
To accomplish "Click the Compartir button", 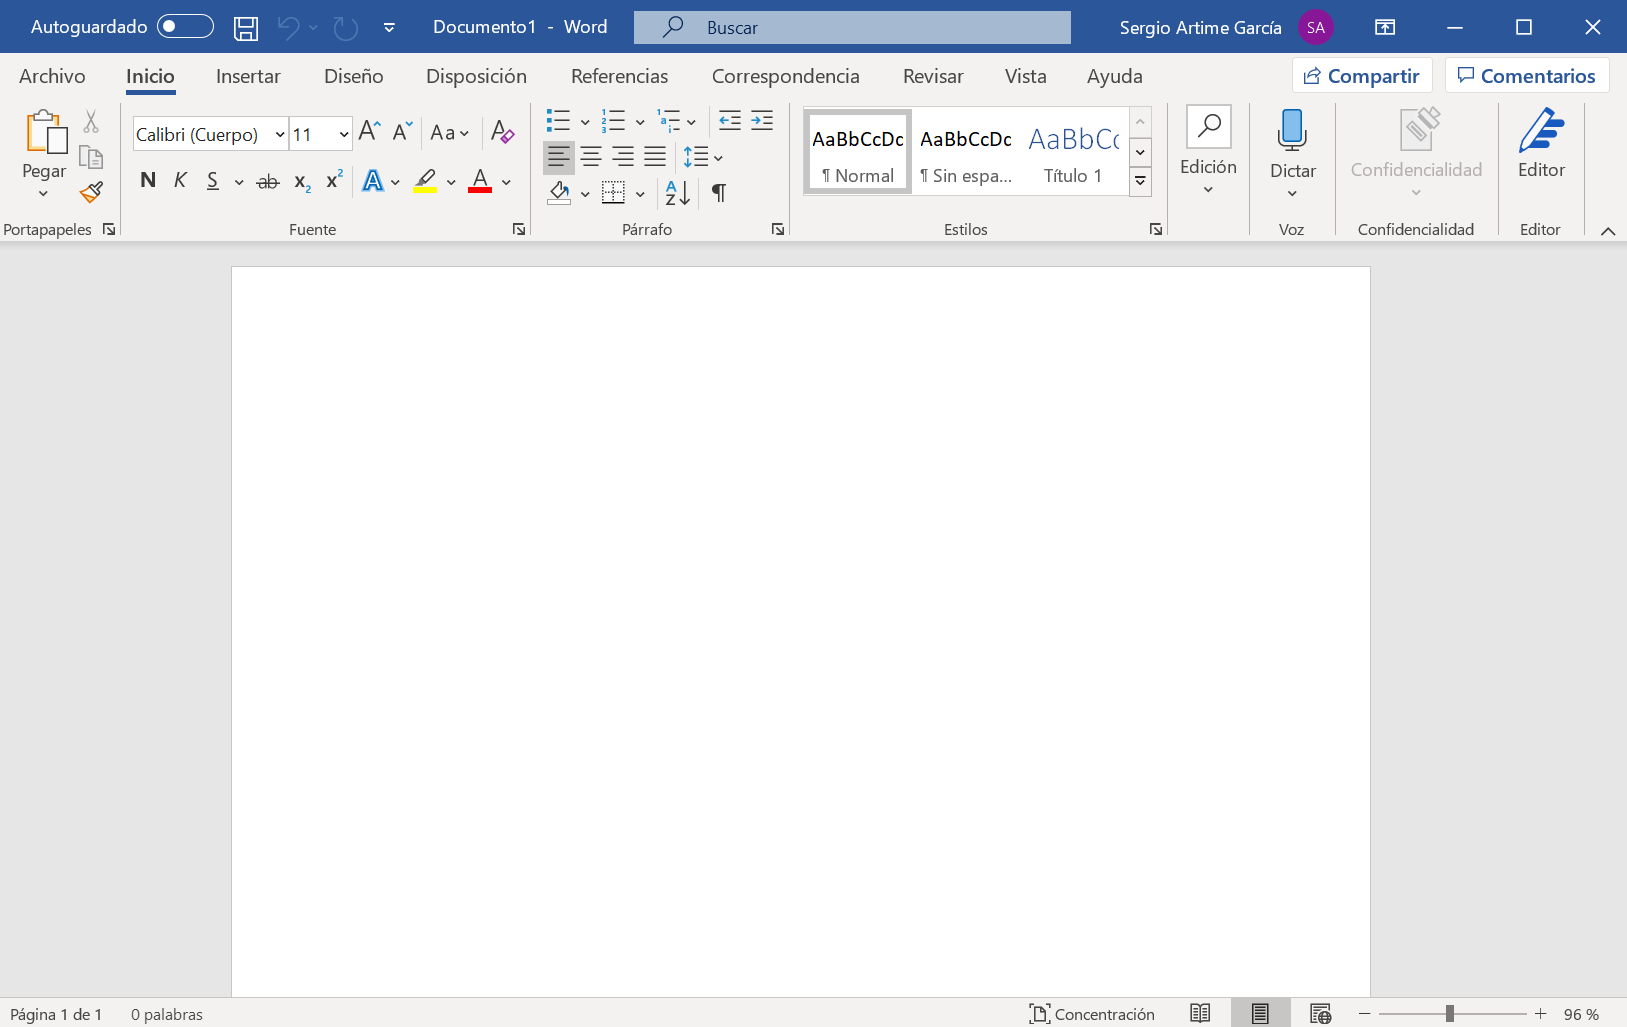I will tap(1362, 75).
